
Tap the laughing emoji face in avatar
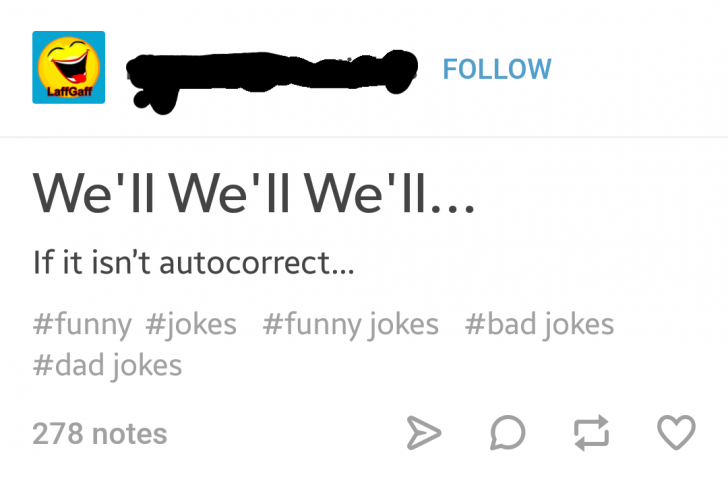click(69, 63)
